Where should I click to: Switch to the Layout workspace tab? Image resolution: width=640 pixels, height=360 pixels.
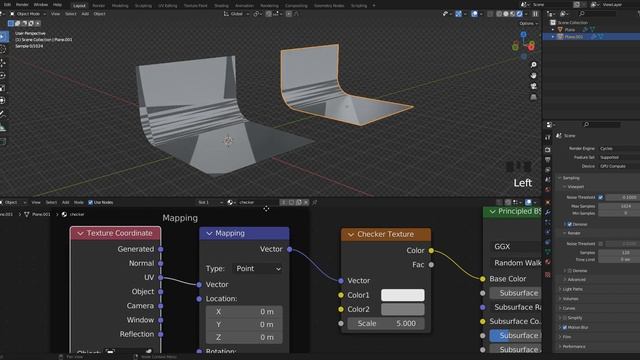point(79,6)
